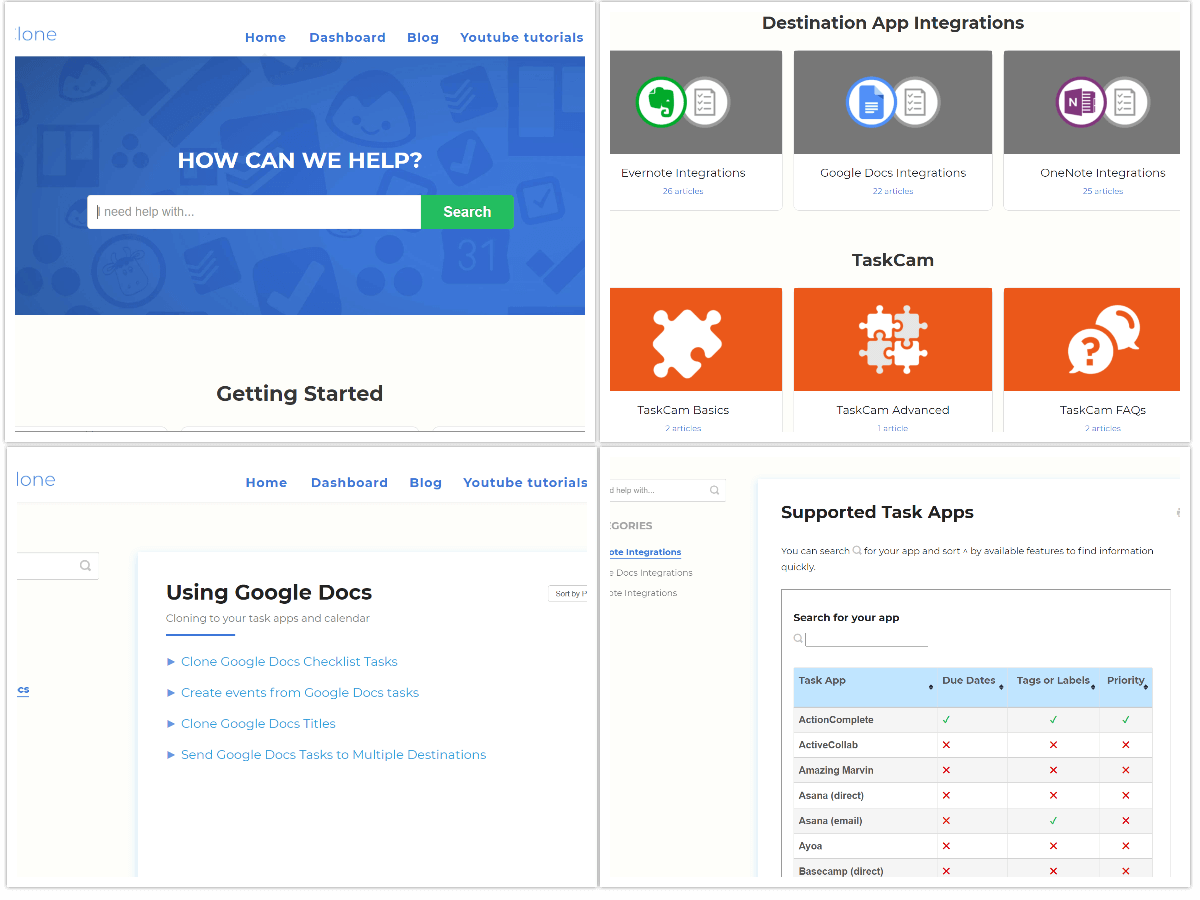Open Blog on the Using Google Docs page
The height and width of the screenshot is (900, 1200).
[x=425, y=483]
